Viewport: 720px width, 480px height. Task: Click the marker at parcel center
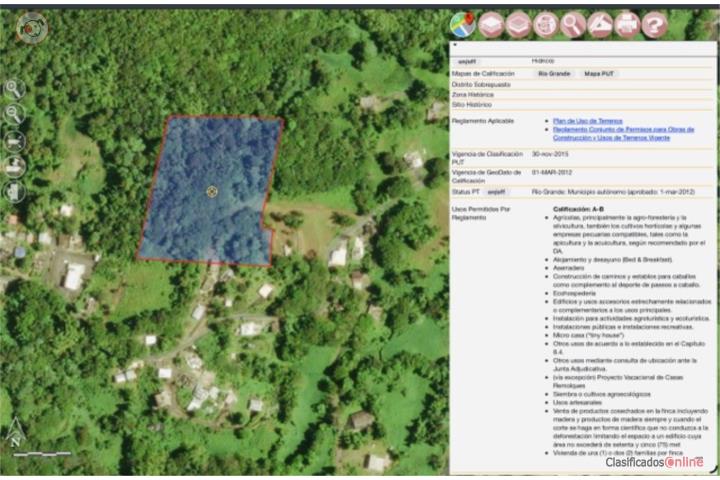point(212,192)
